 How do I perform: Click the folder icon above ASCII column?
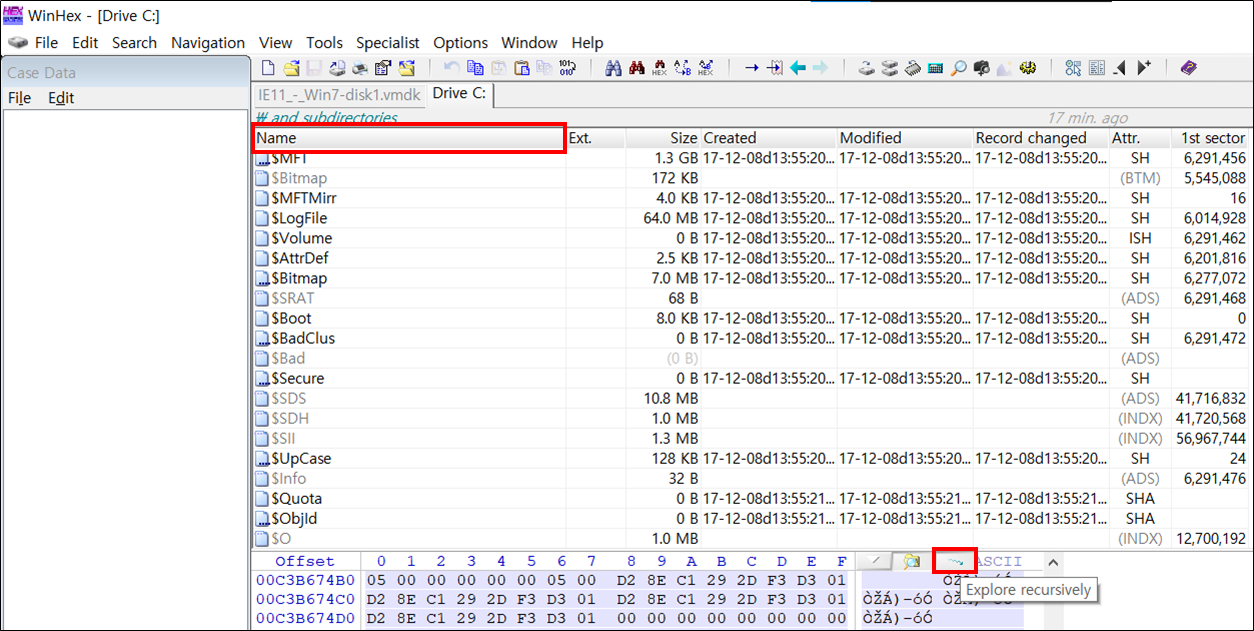[x=912, y=561]
